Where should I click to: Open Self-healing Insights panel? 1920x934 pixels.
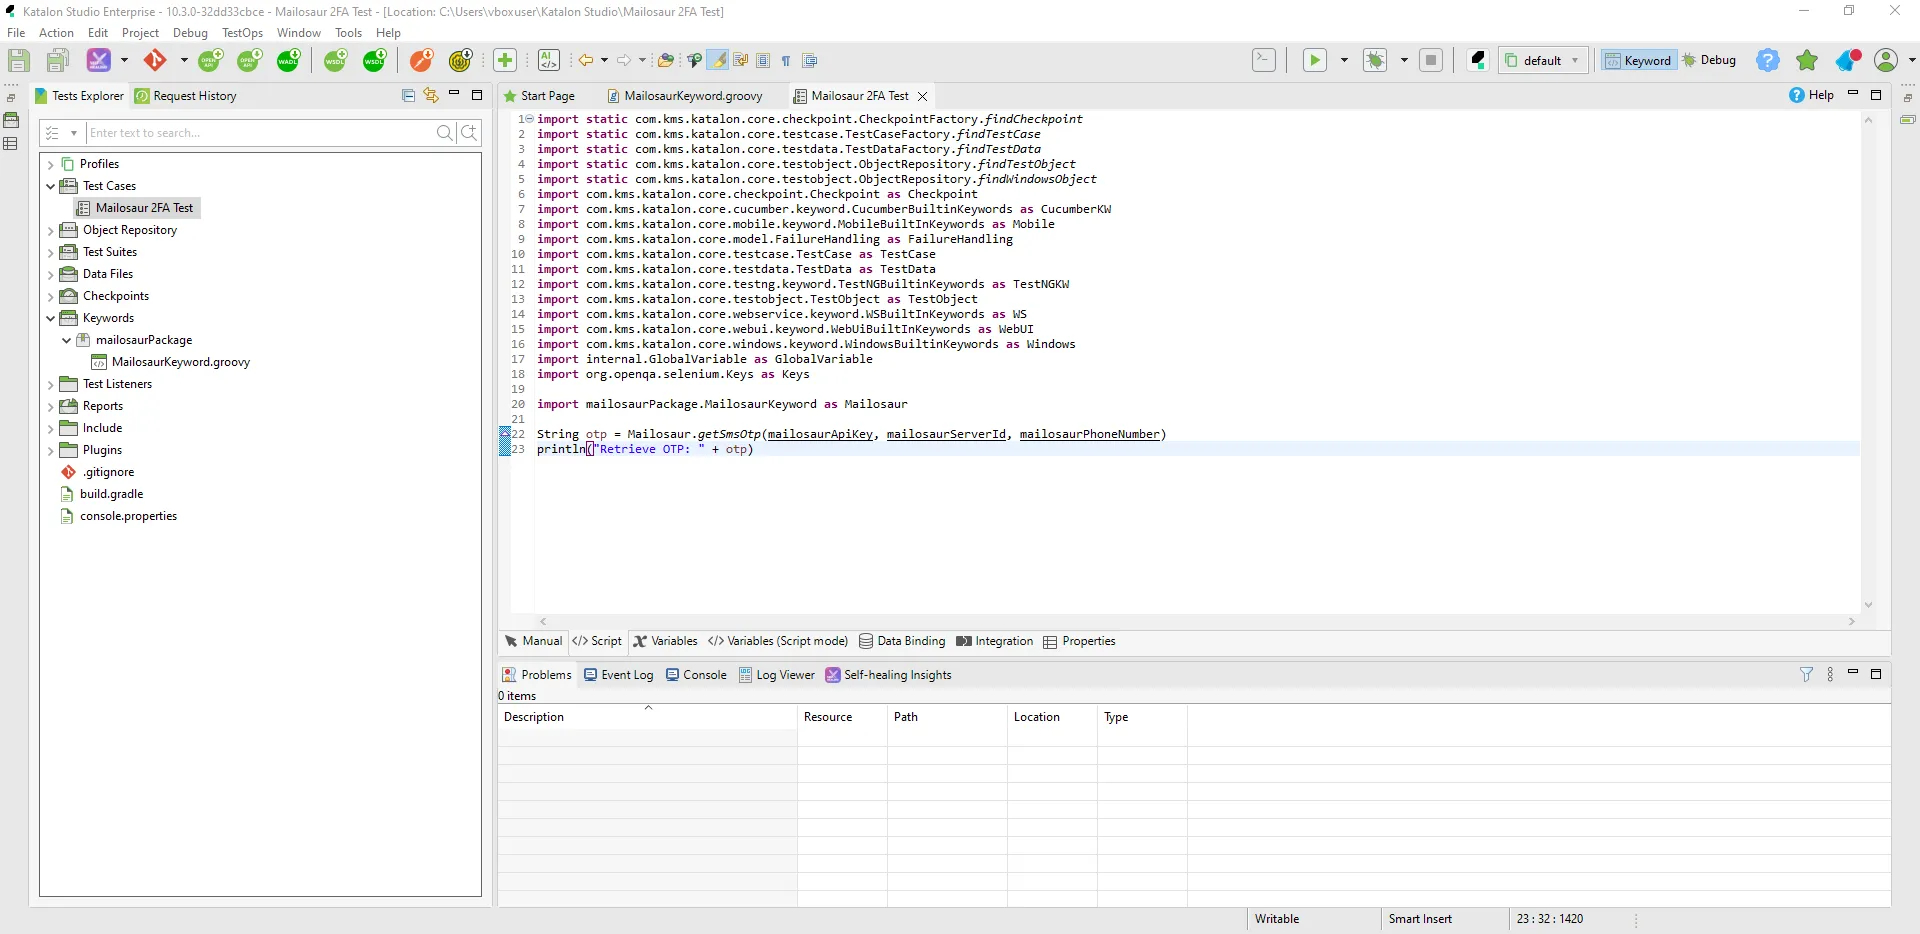(x=897, y=674)
